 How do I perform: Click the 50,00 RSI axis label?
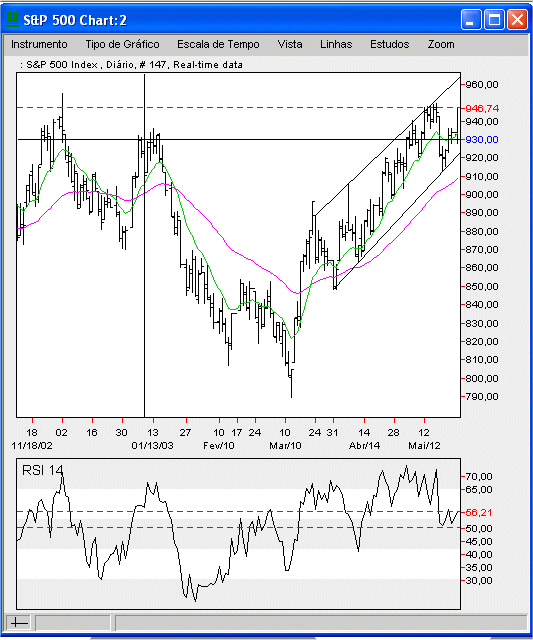pos(479,528)
